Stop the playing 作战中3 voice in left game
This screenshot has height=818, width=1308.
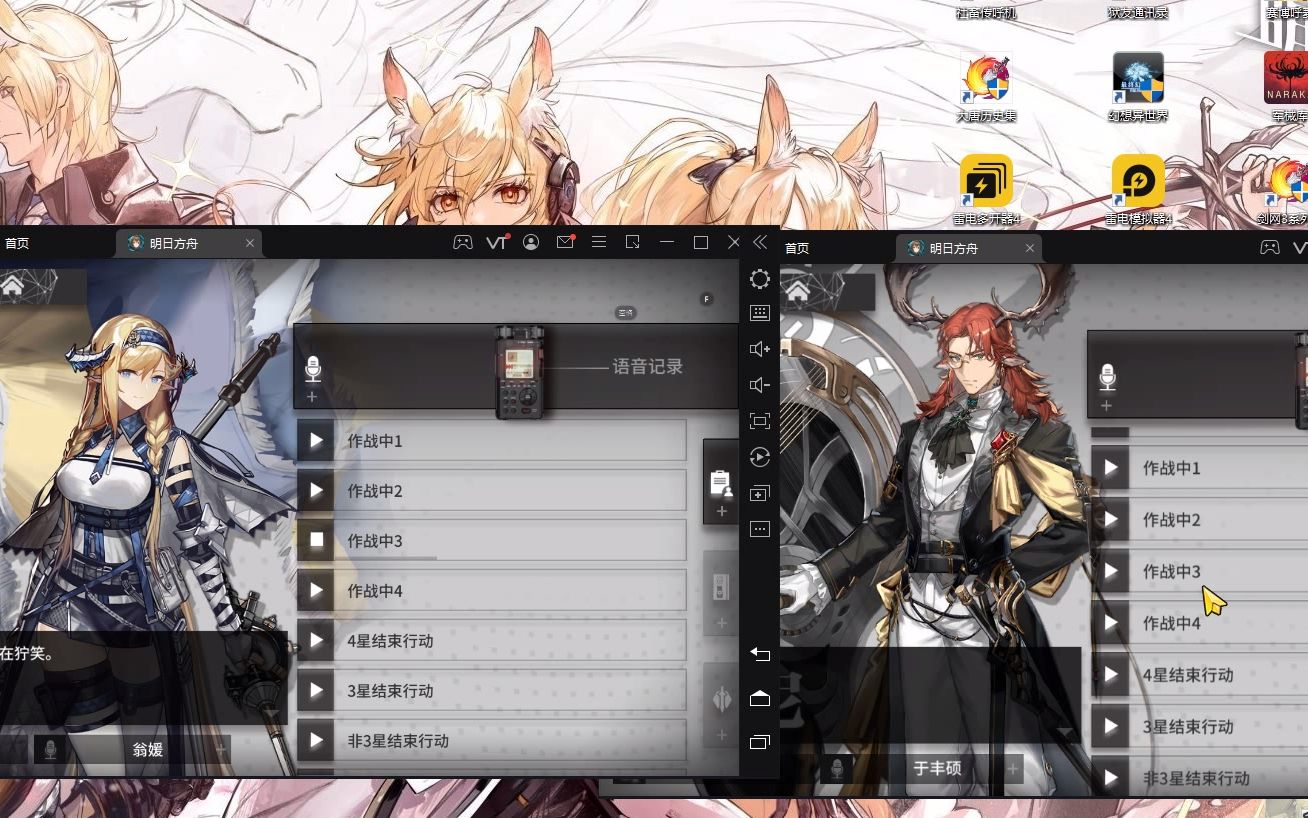click(x=316, y=540)
